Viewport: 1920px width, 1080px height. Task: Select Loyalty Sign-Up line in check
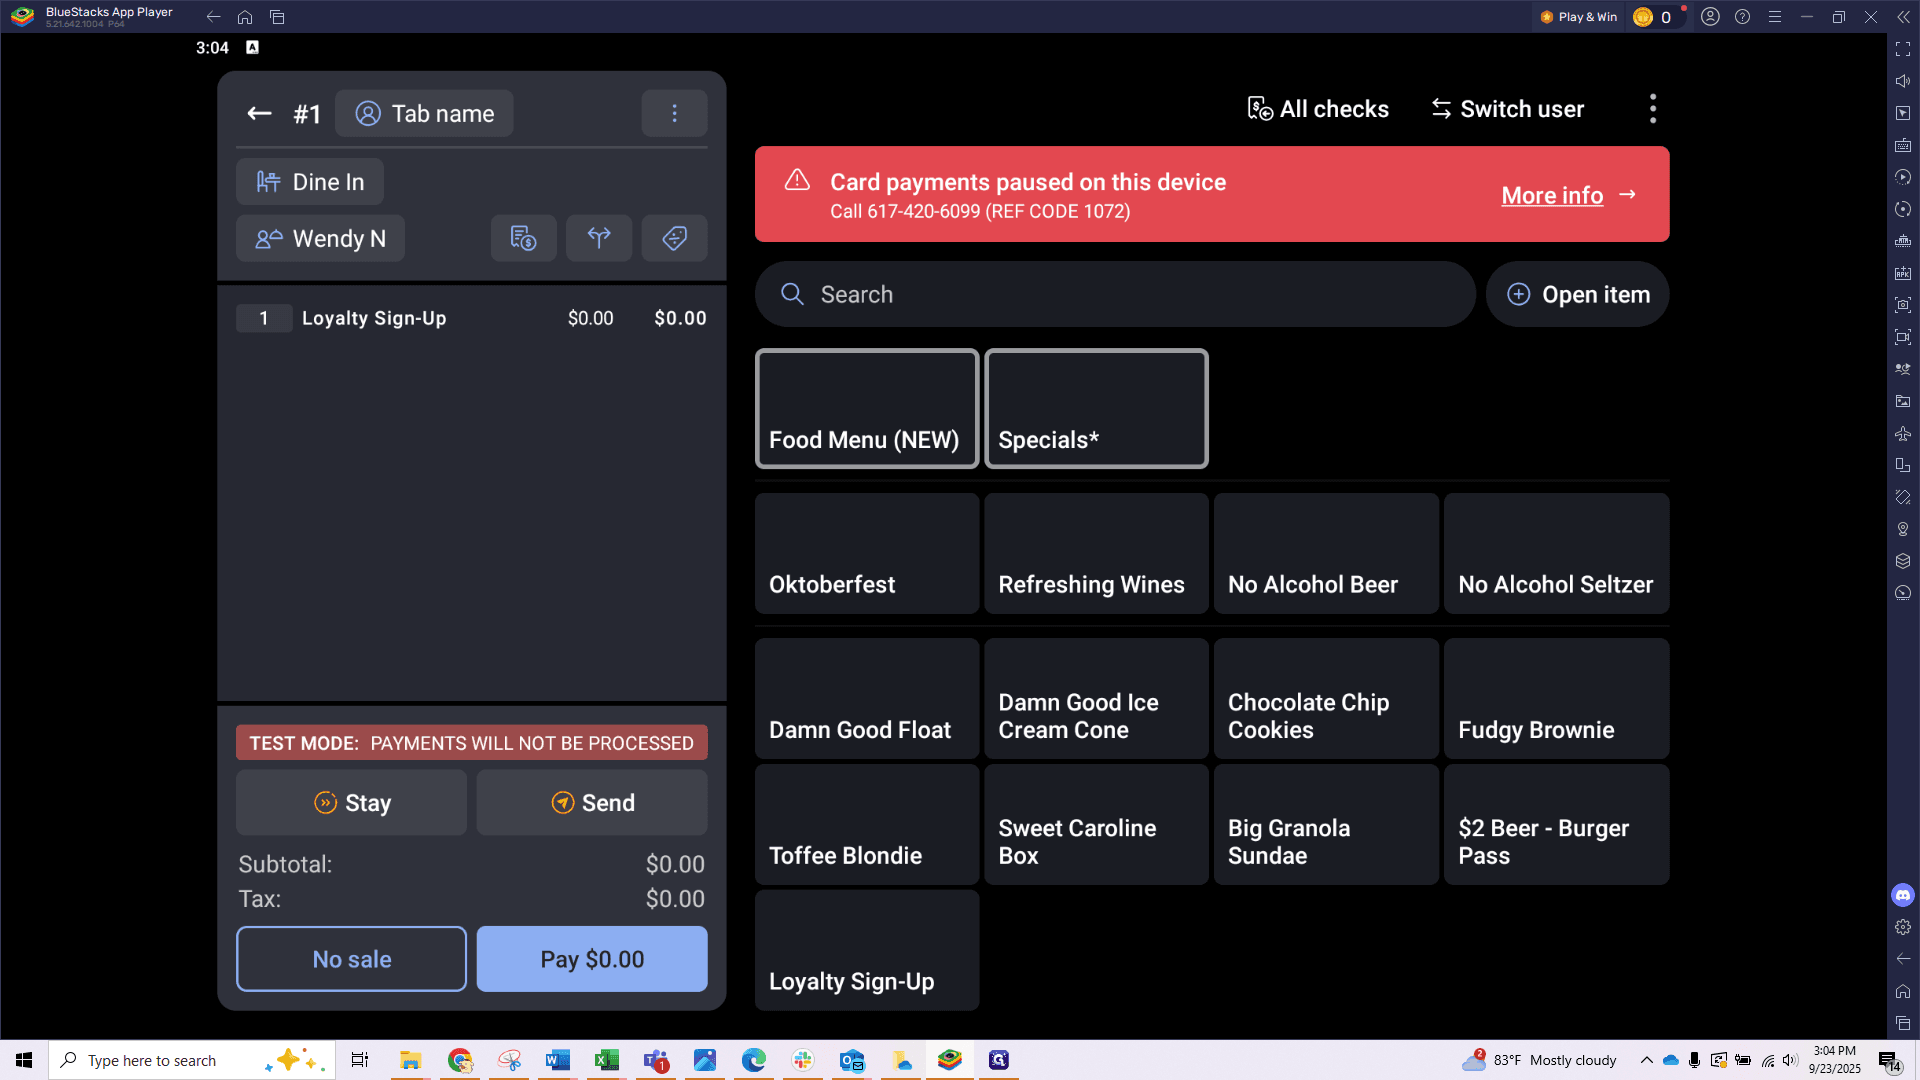pyautogui.click(x=471, y=318)
